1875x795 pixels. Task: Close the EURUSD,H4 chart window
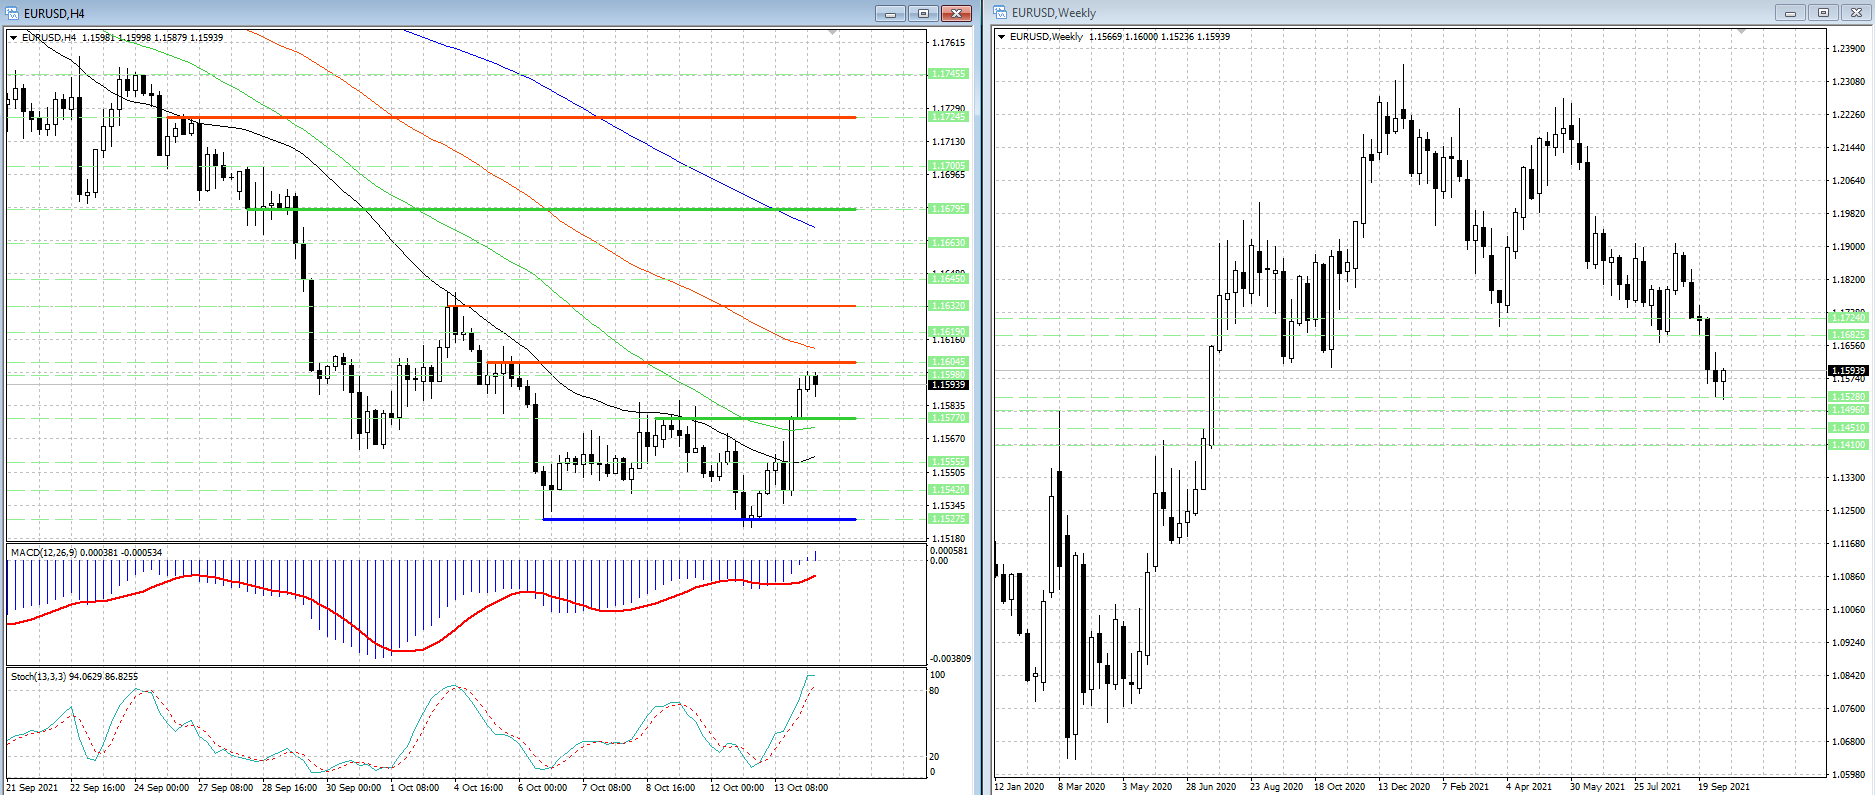[956, 13]
